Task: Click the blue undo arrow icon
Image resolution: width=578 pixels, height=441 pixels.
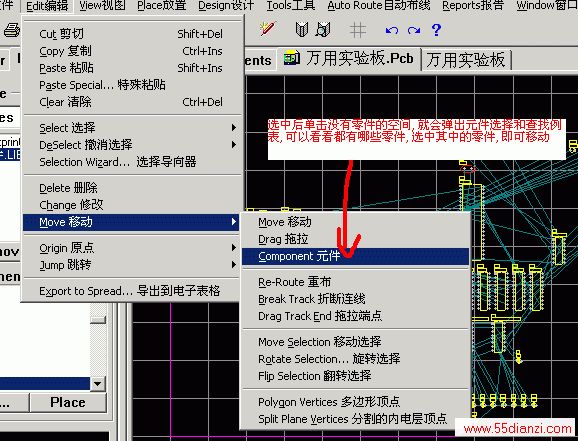Action: [x=391, y=30]
